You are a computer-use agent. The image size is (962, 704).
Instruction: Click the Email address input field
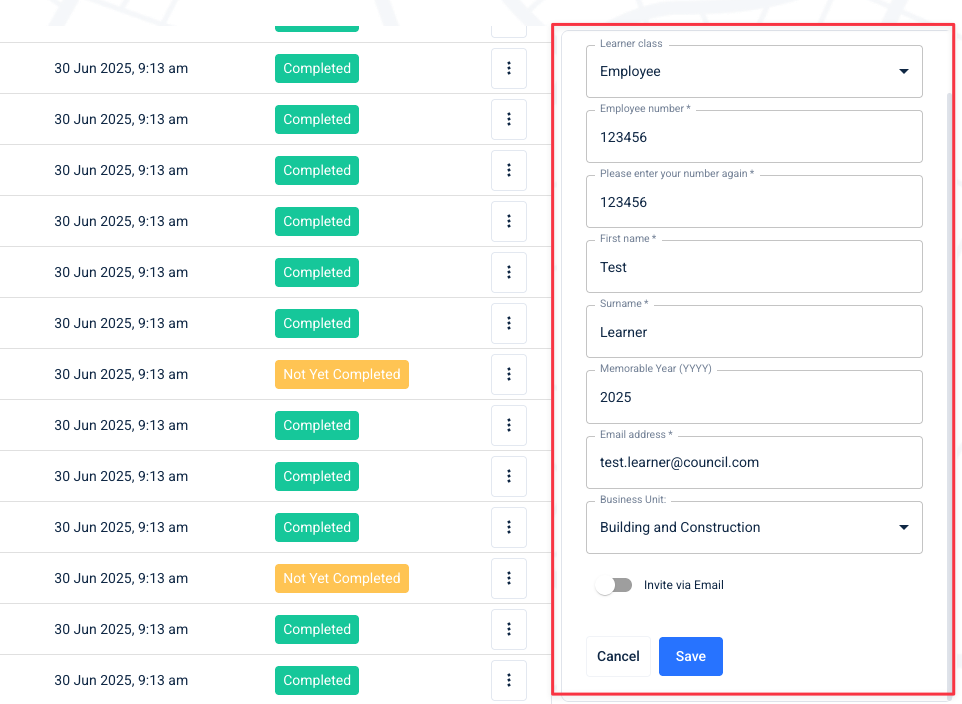[x=754, y=462]
